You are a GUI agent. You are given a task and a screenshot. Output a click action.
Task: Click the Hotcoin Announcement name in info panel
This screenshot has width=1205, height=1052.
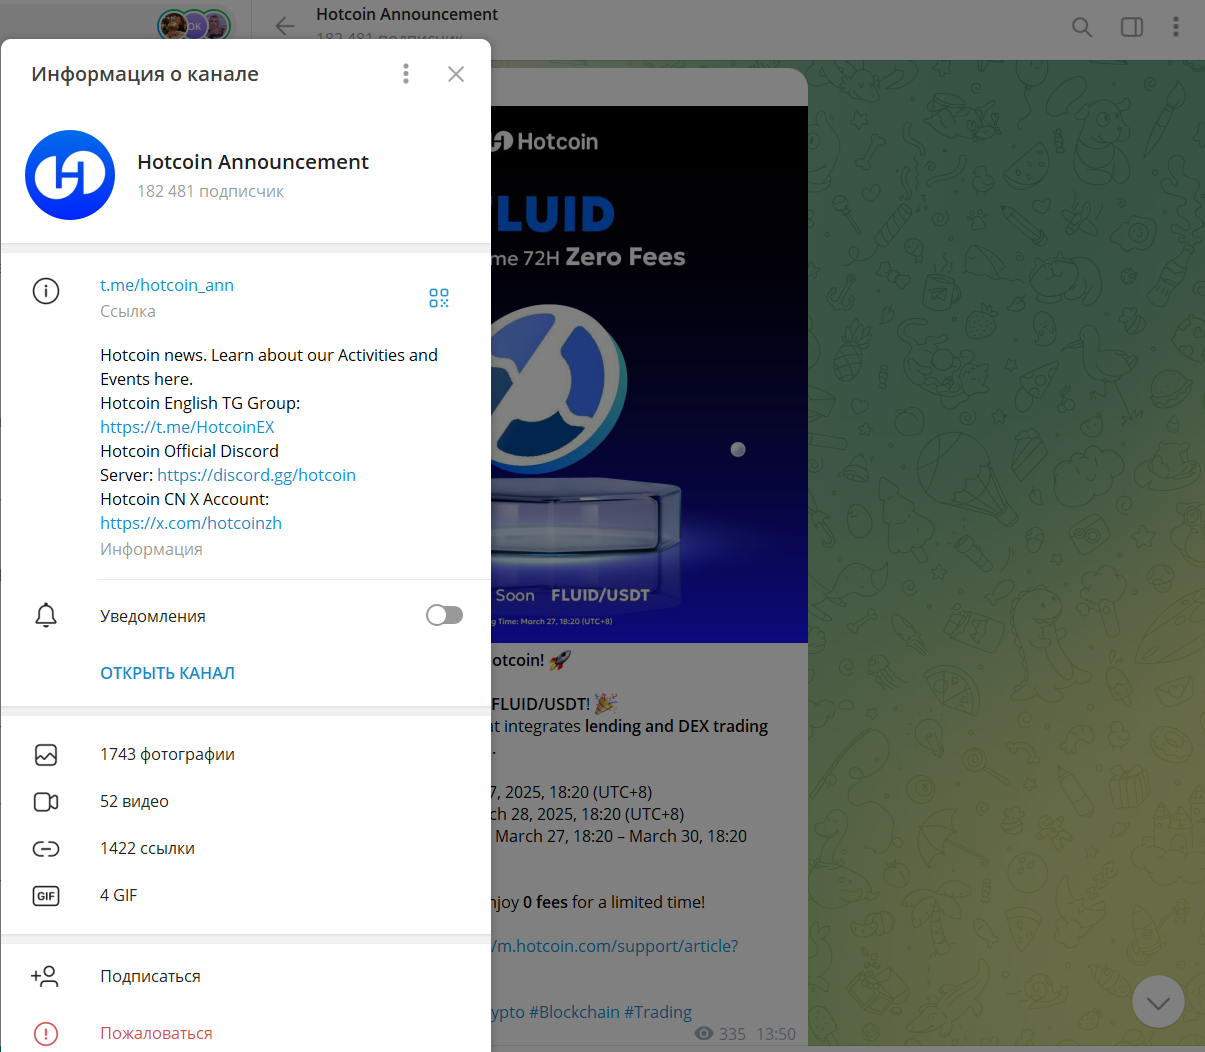[253, 162]
